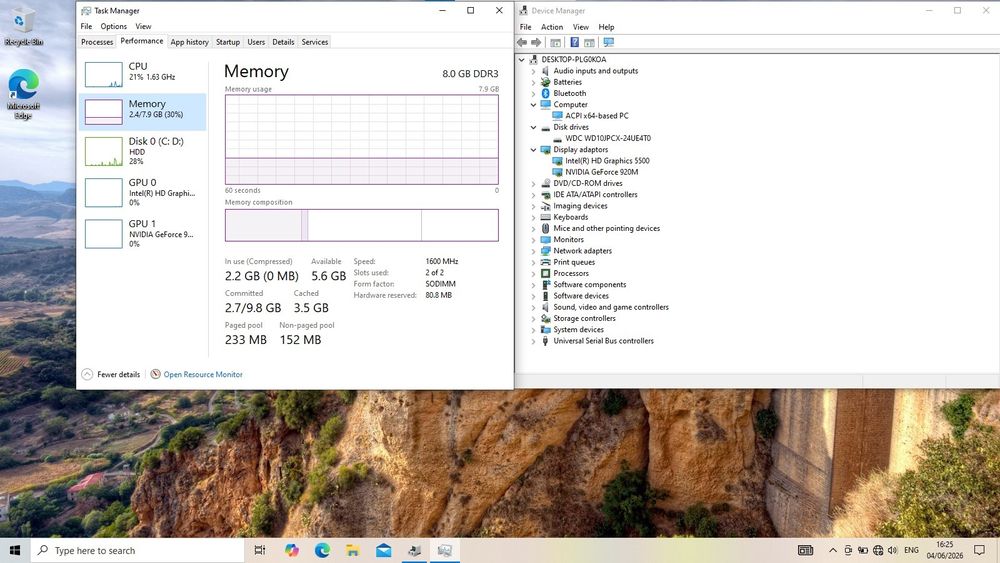Open the Help menu in Device Manager
Viewport: 1000px width, 563px height.
tap(606, 27)
